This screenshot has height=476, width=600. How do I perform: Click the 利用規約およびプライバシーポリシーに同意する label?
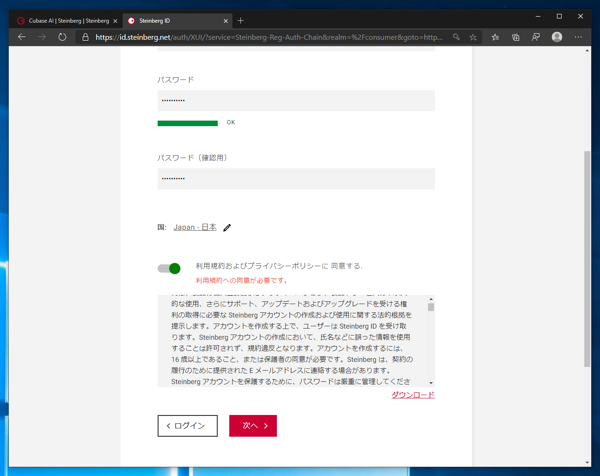point(279,266)
